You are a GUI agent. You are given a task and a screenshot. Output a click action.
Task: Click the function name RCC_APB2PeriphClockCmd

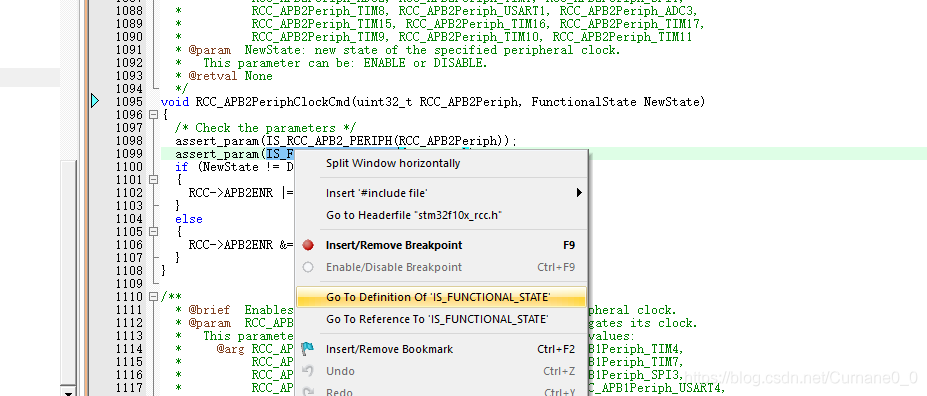click(x=274, y=102)
